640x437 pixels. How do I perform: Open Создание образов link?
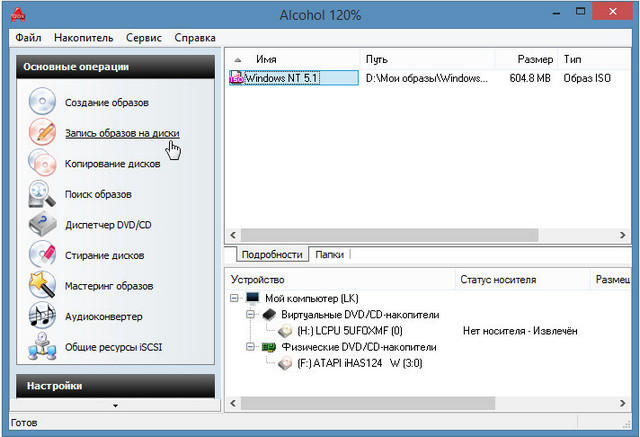pyautogui.click(x=107, y=102)
